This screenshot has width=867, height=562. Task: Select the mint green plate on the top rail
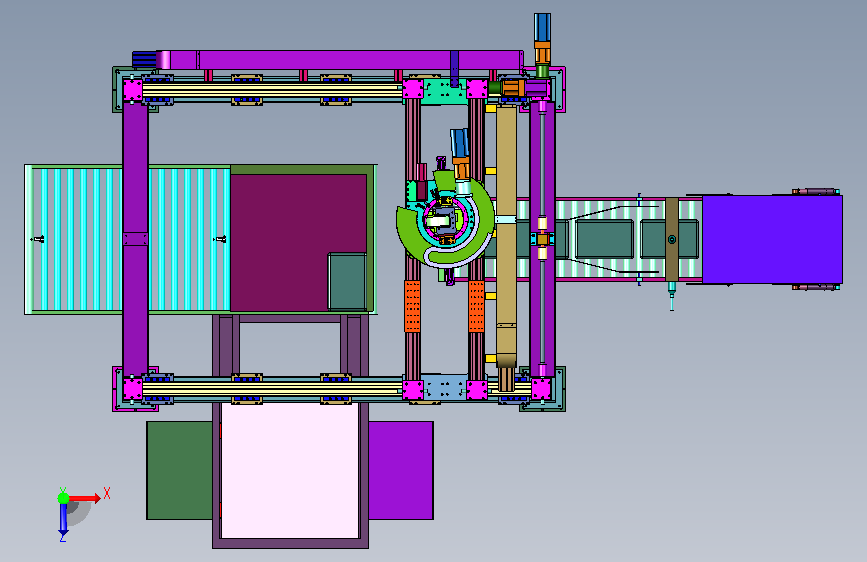pyautogui.click(x=445, y=91)
